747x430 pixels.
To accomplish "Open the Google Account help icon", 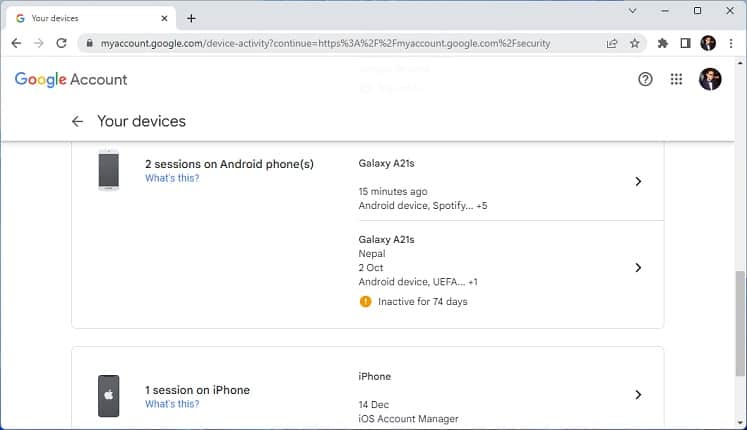I will click(645, 79).
